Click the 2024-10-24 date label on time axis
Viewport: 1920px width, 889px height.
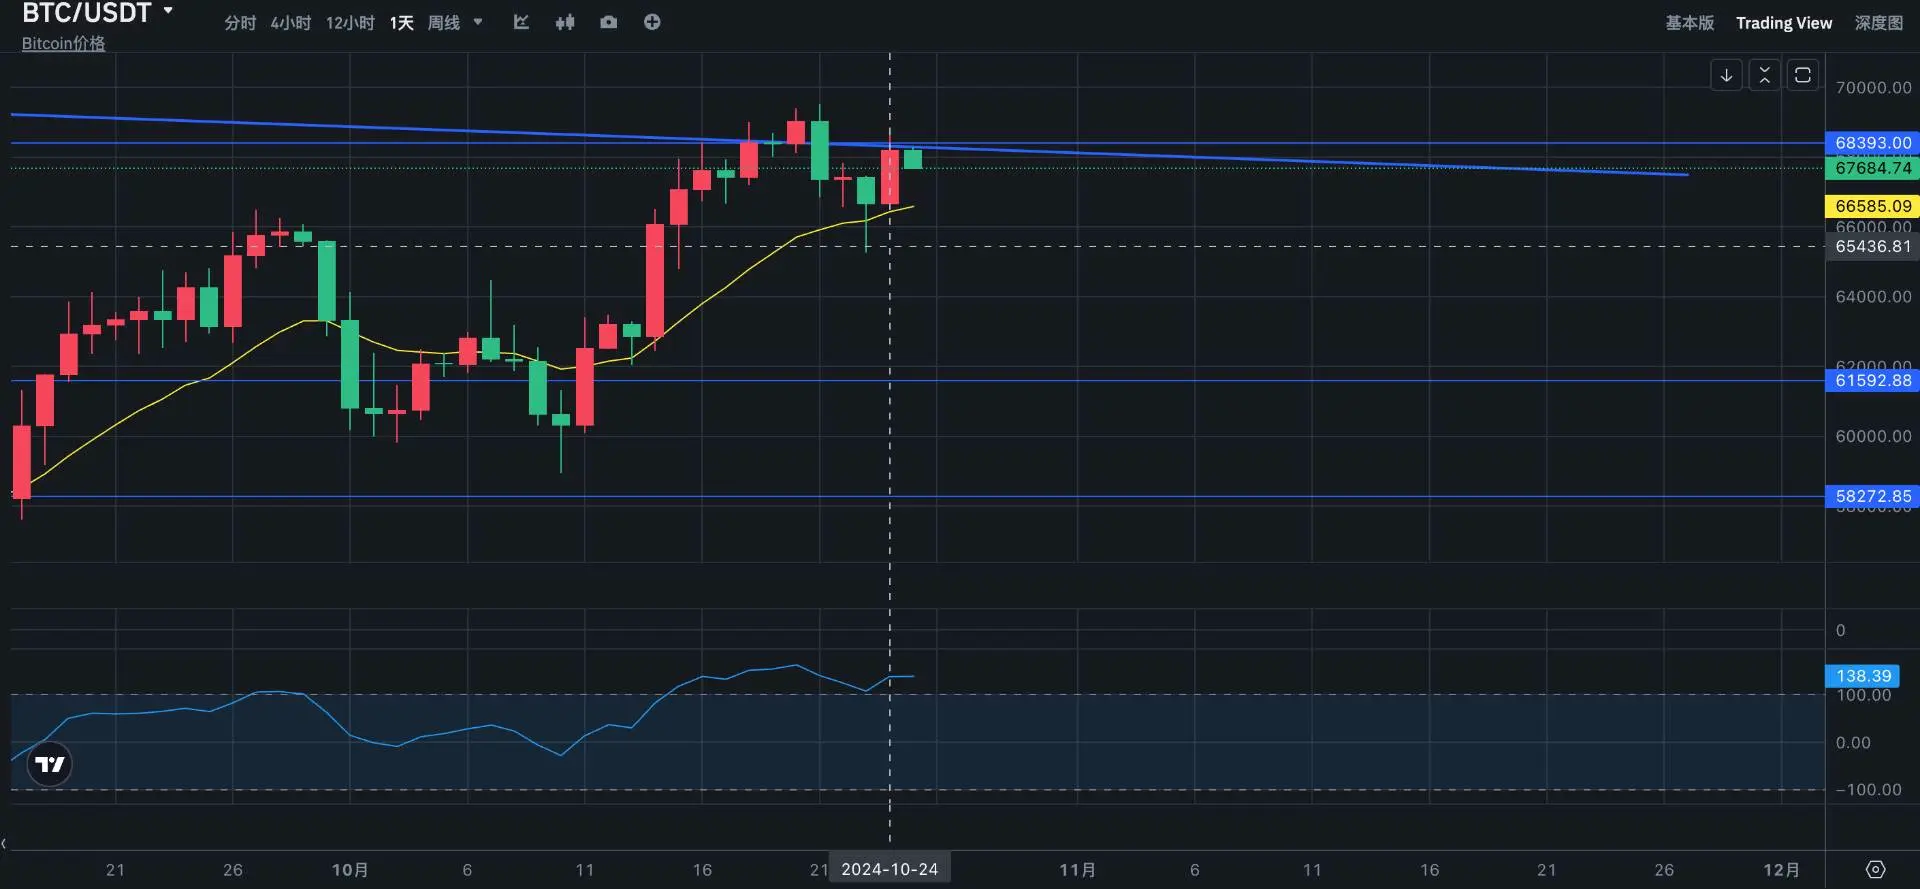890,869
